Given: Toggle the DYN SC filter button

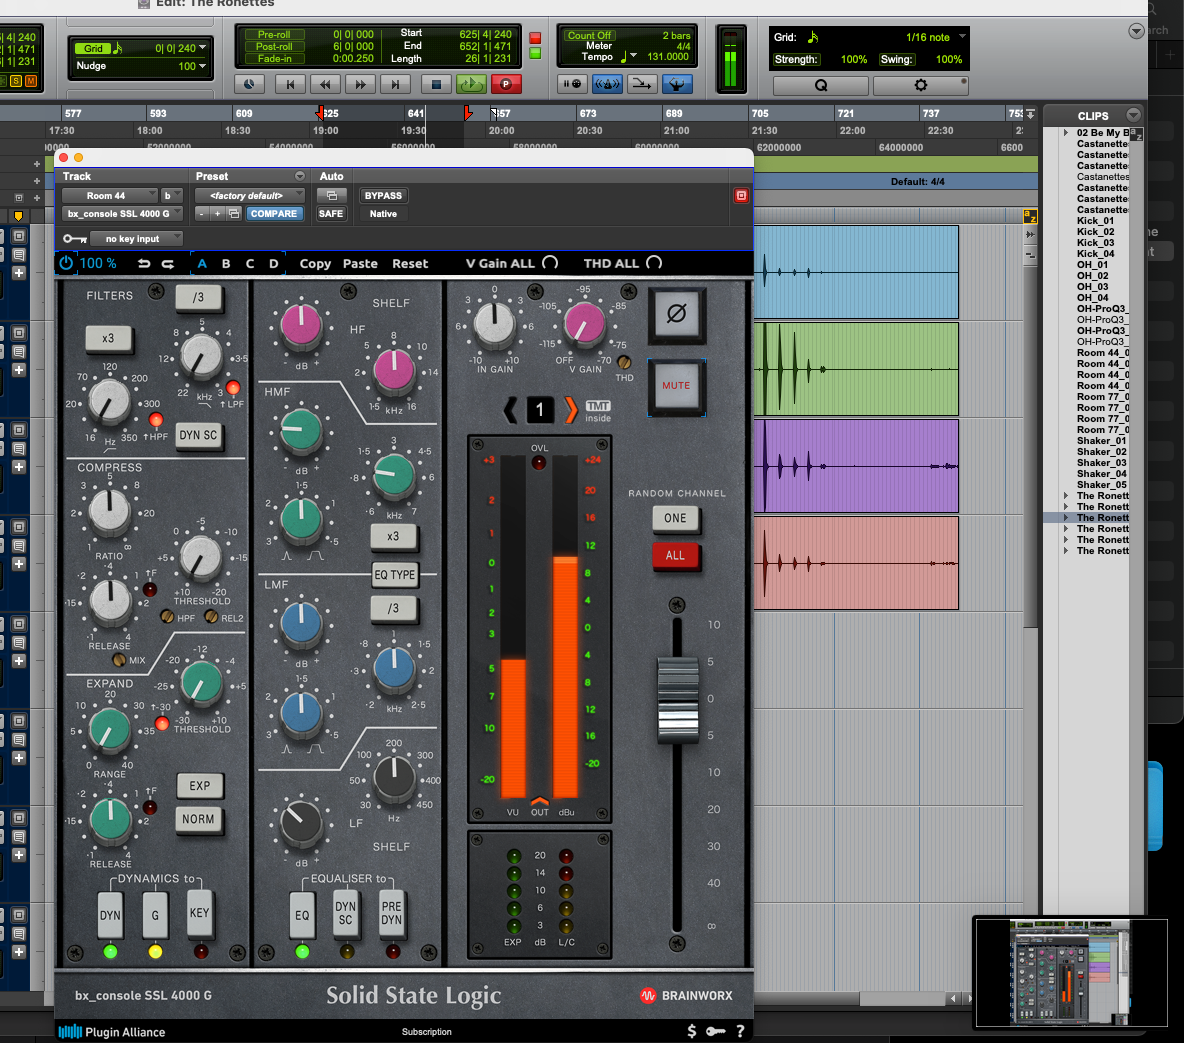Looking at the screenshot, I should click(198, 435).
